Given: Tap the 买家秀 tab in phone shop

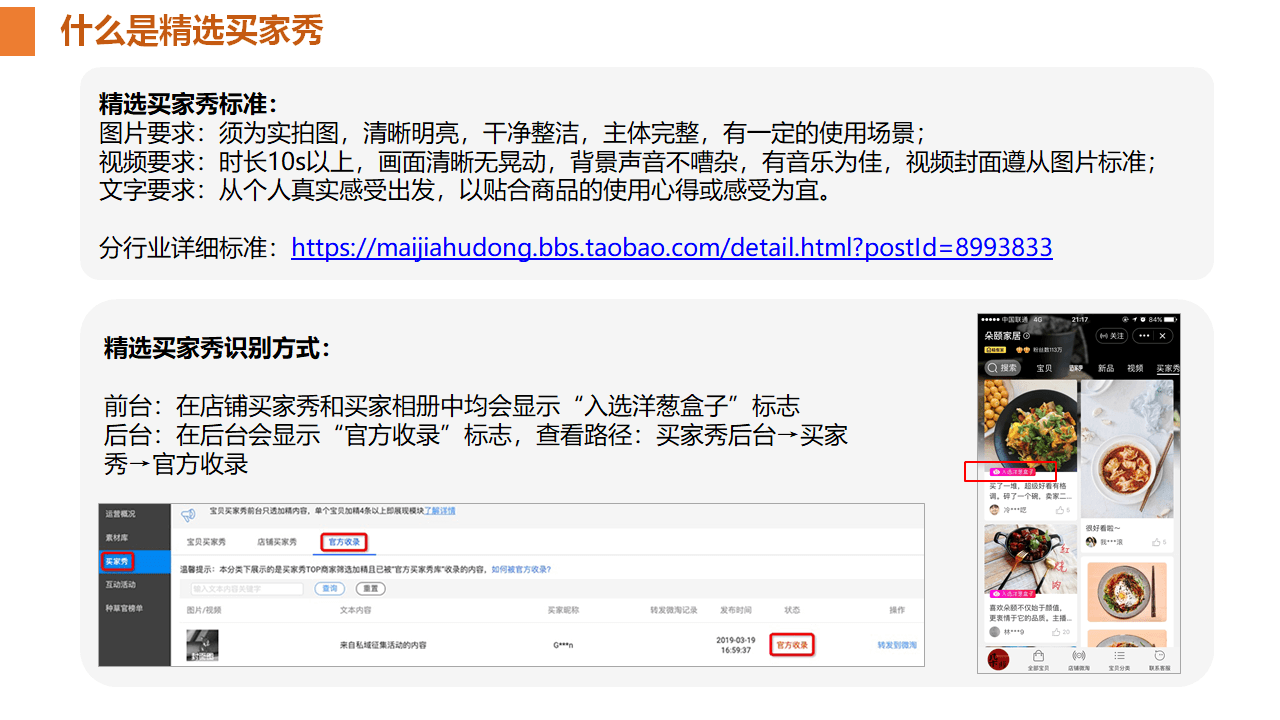Looking at the screenshot, I should pyautogui.click(x=1167, y=369).
